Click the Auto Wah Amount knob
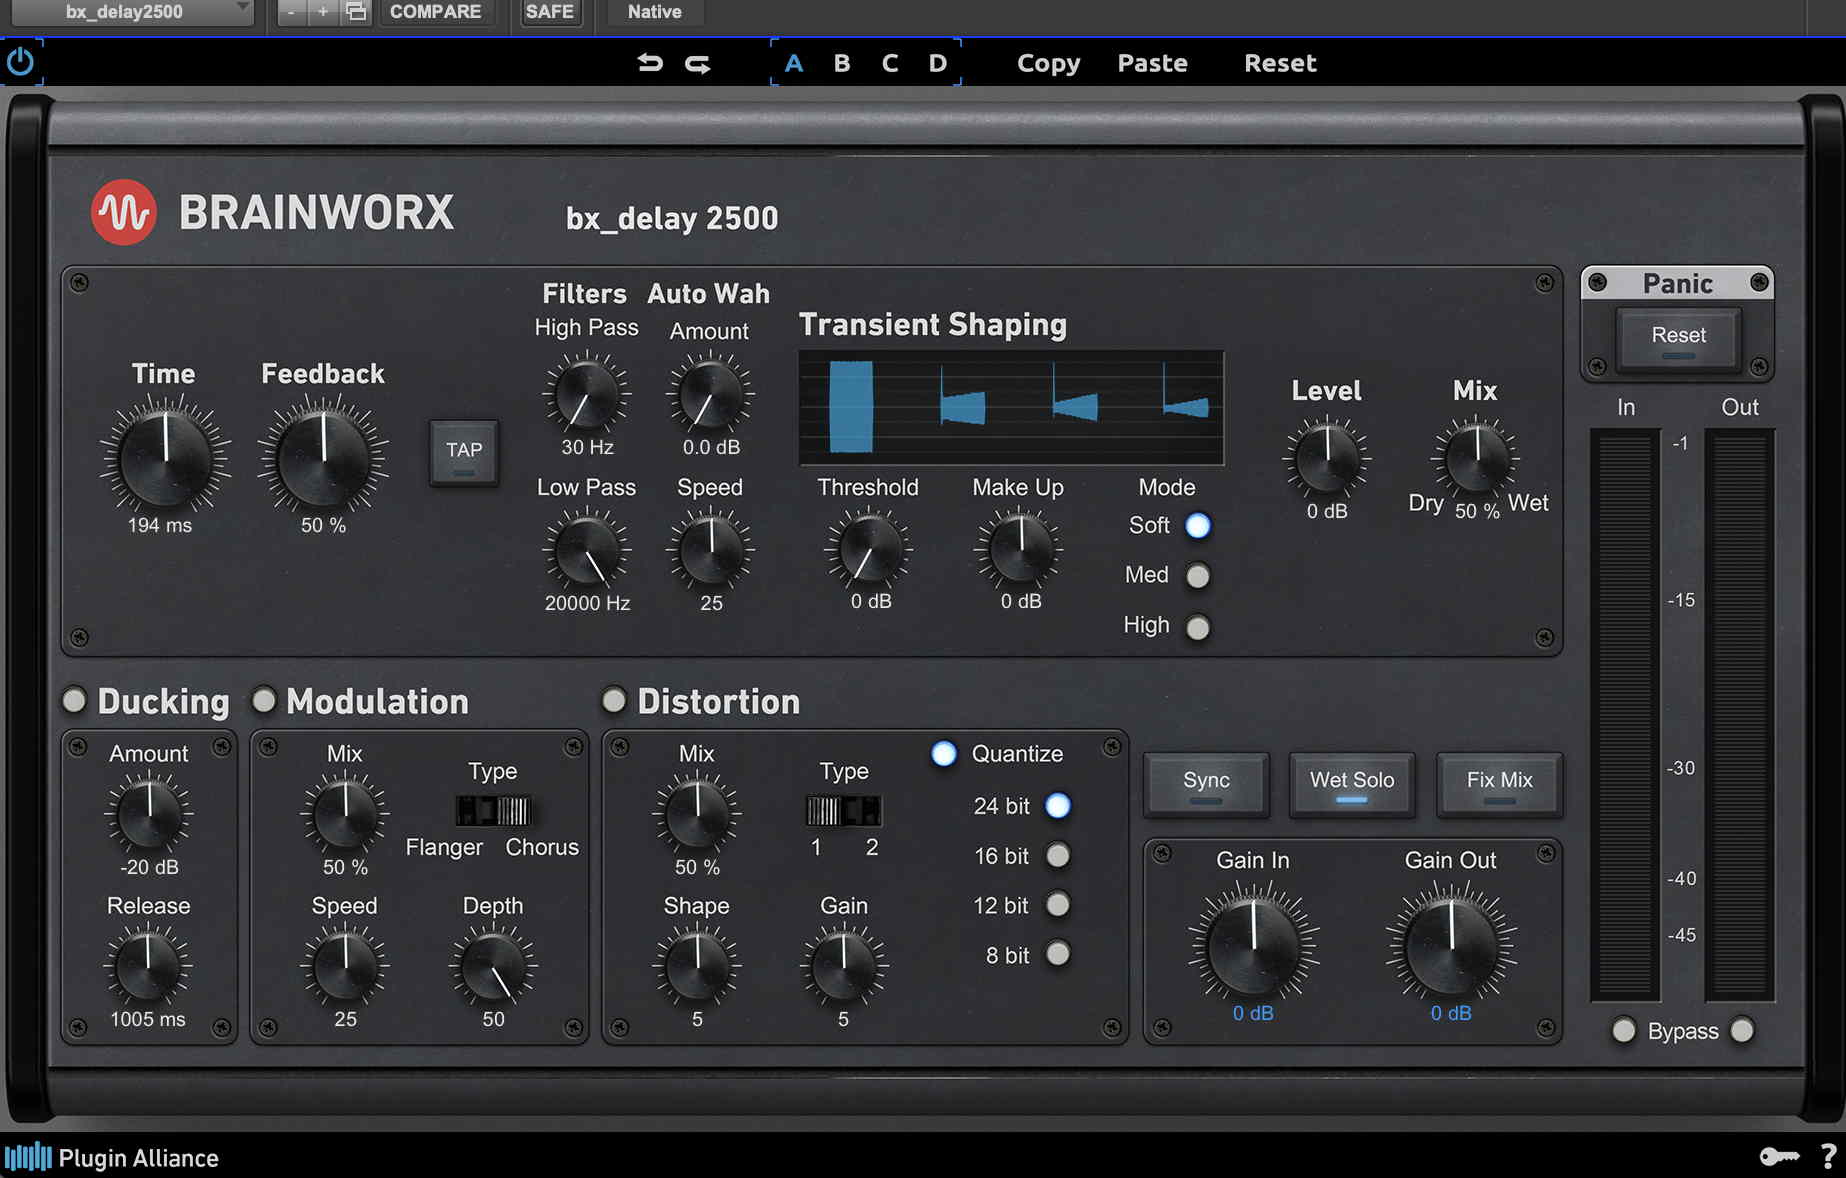 coord(710,395)
